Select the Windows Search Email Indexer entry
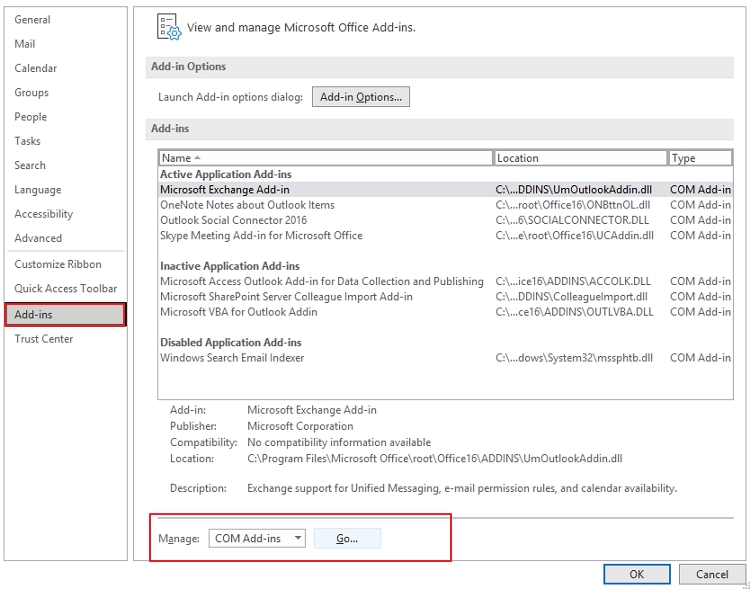 (232, 358)
